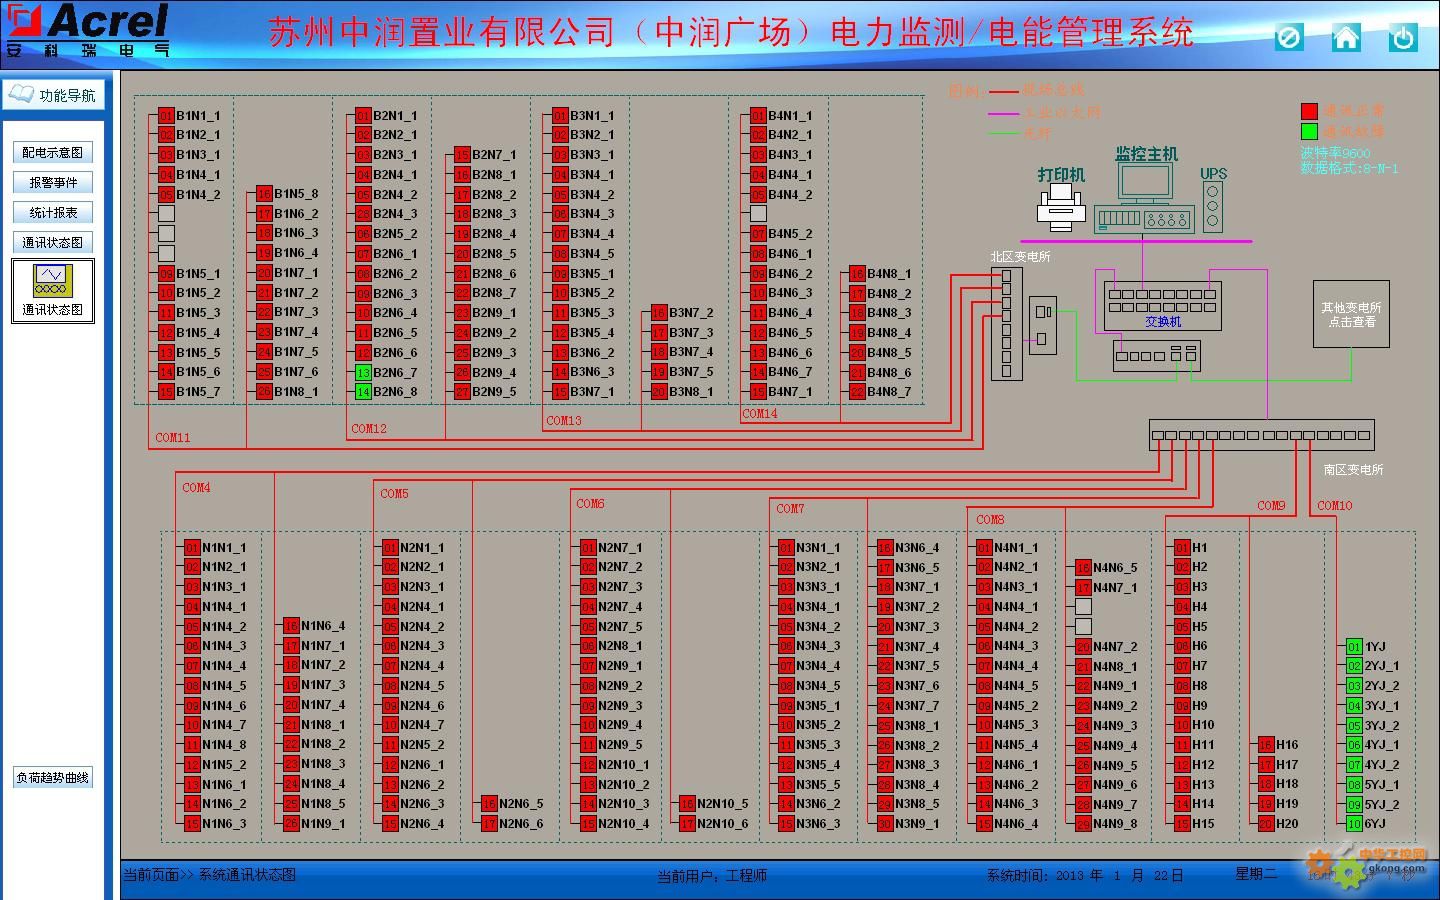Click the 统计报表 button

pyautogui.click(x=53, y=213)
